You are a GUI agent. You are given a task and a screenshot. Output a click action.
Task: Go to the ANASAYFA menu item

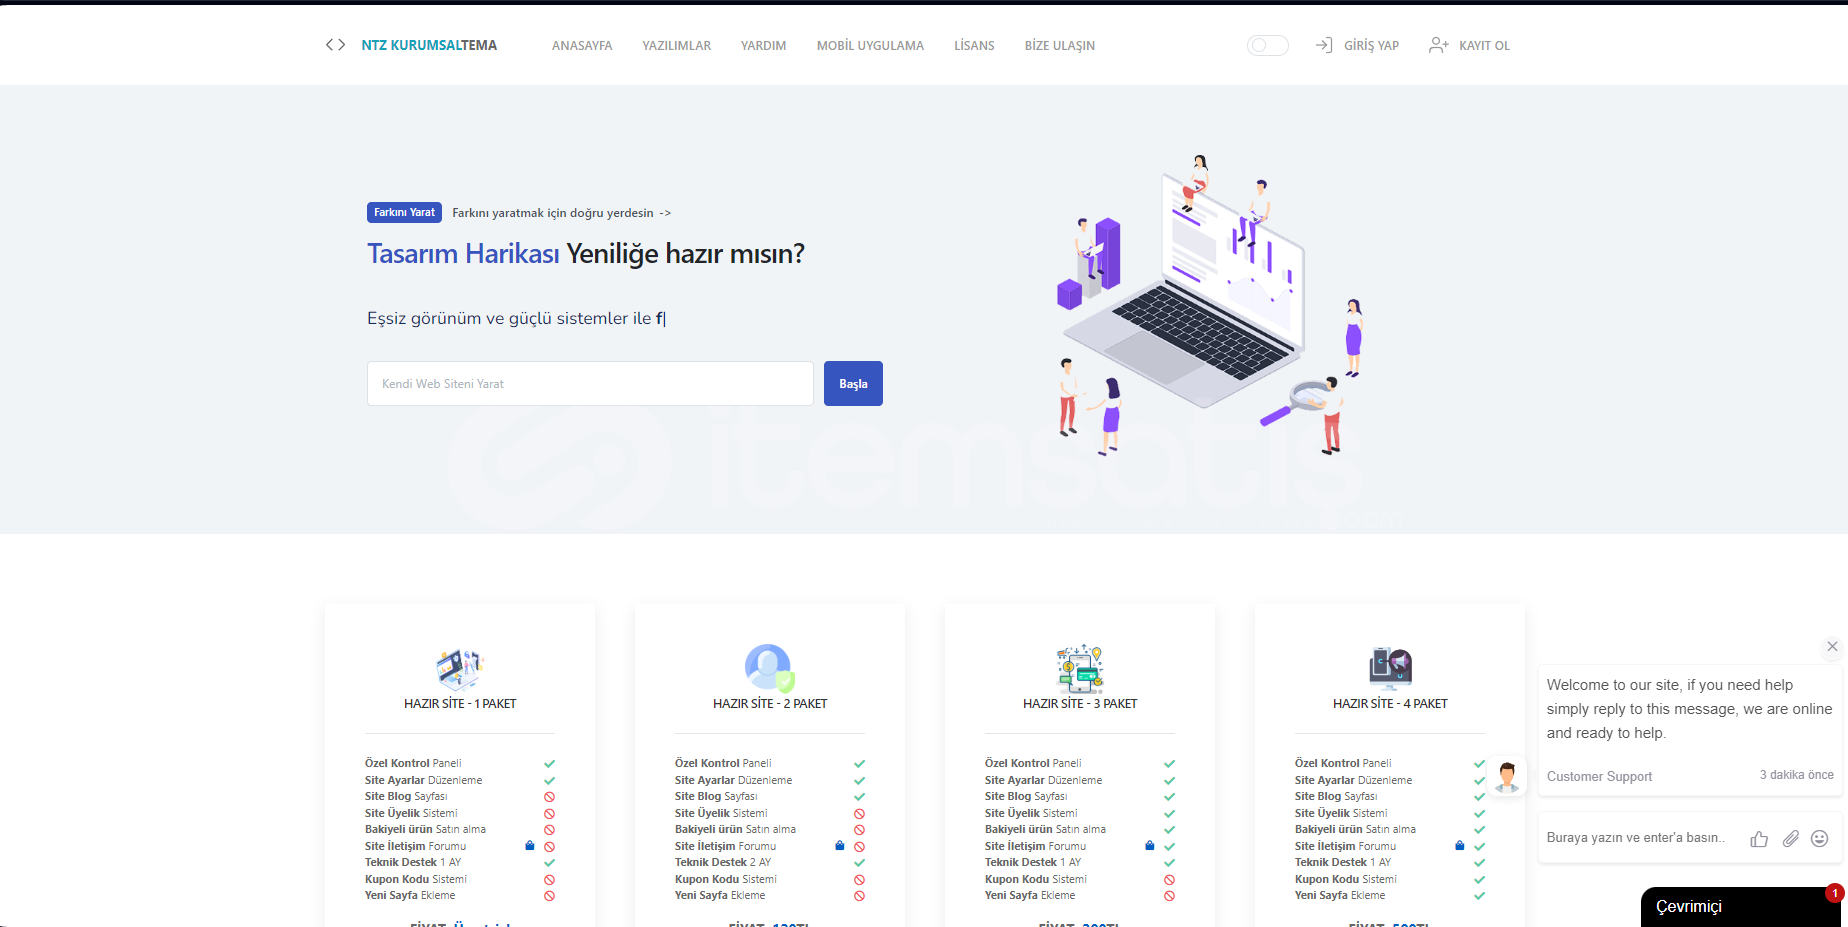pyautogui.click(x=582, y=46)
